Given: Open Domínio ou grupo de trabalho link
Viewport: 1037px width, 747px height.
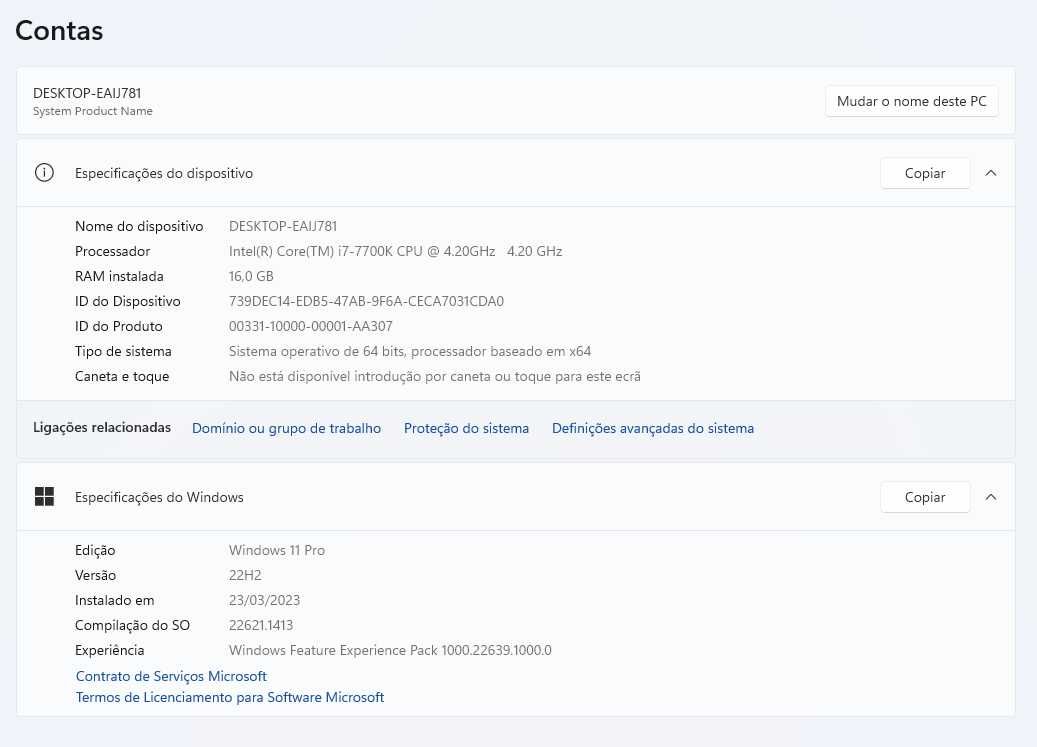Looking at the screenshot, I should pyautogui.click(x=286, y=428).
